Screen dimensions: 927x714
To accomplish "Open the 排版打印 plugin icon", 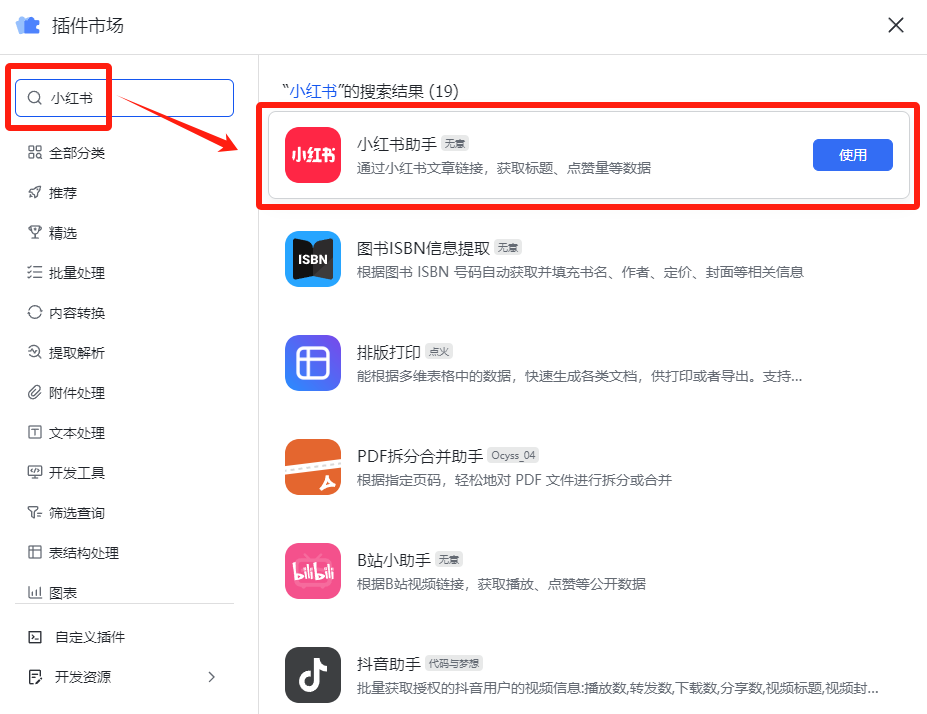I will click(x=313, y=363).
